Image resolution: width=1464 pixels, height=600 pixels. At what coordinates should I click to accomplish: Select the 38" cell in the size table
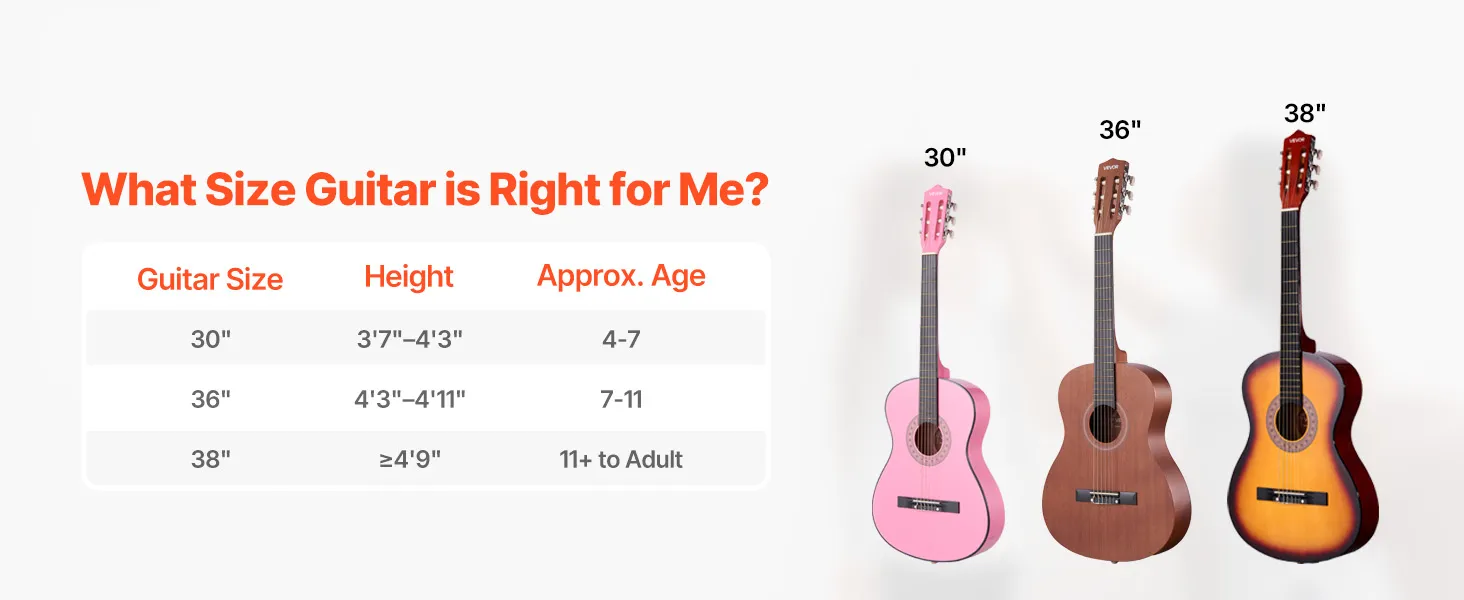210,459
